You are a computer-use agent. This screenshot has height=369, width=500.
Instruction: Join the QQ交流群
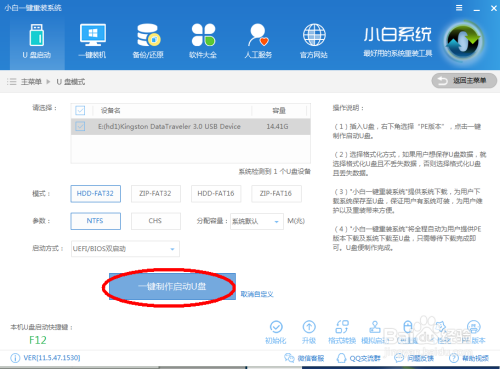[358, 358]
